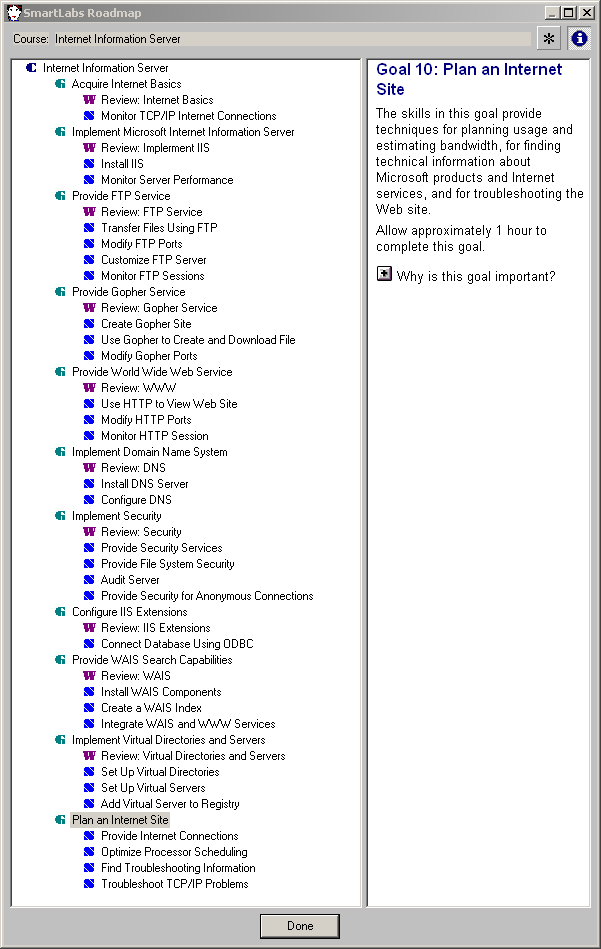
Task: Click the SmartLabs Roadmap title bar icon
Action: (x=13, y=12)
